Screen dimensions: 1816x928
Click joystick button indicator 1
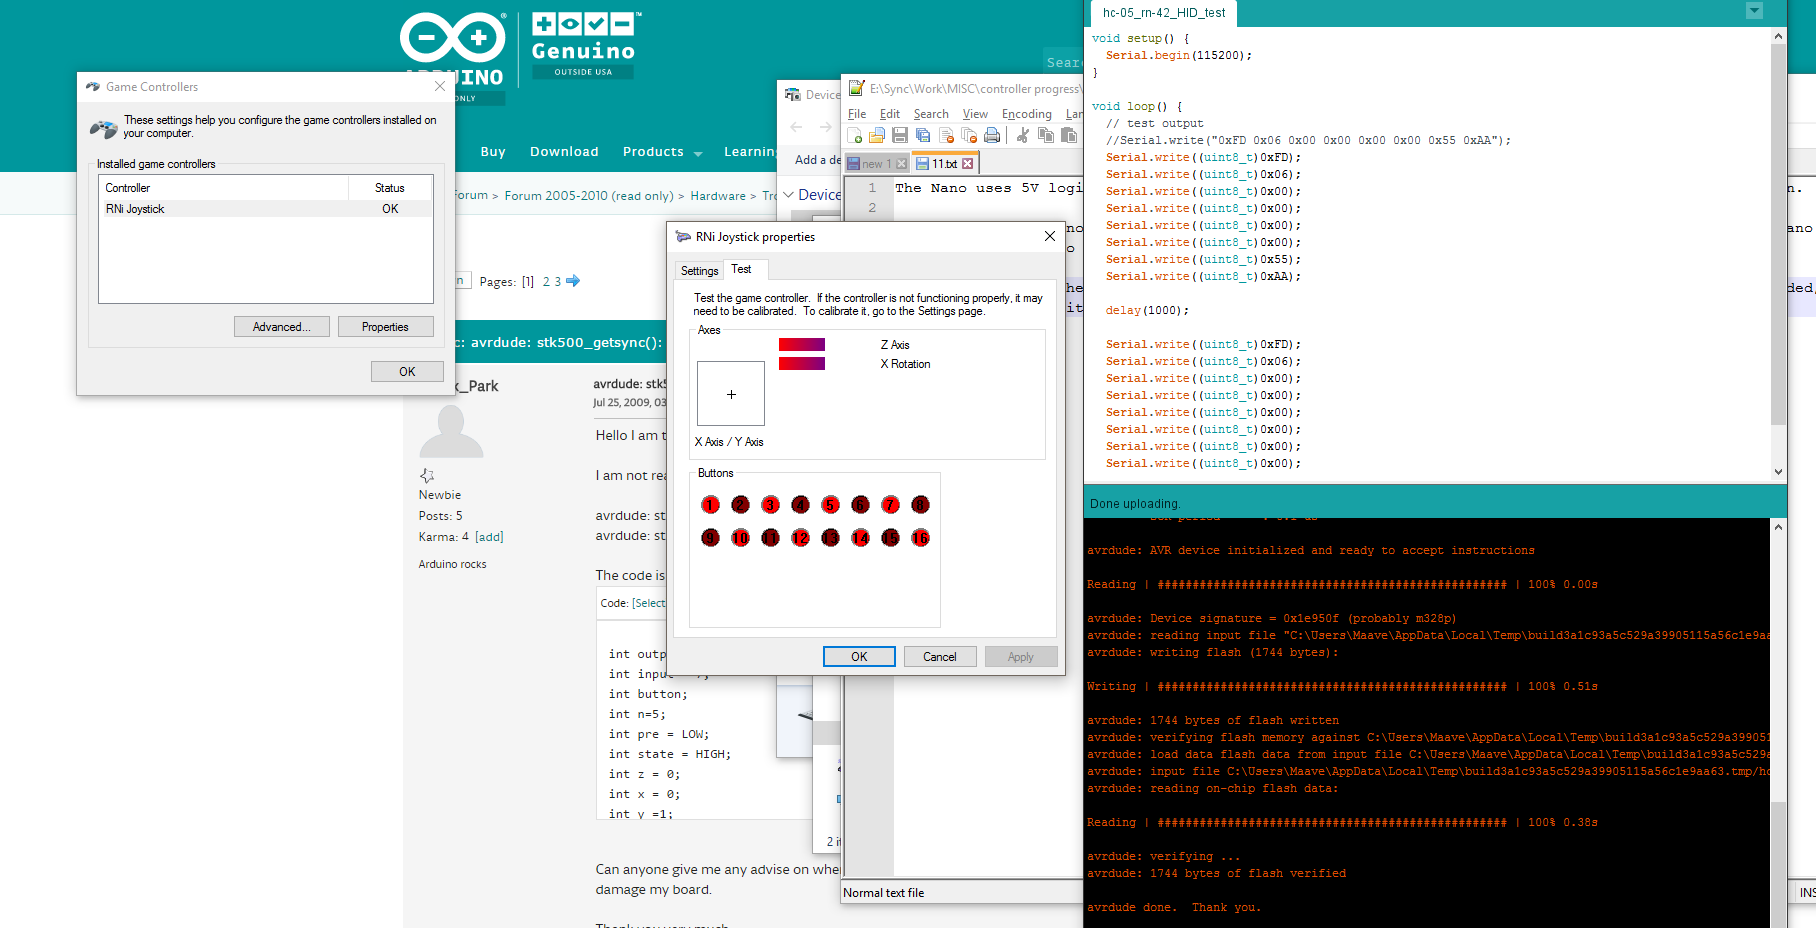click(710, 505)
